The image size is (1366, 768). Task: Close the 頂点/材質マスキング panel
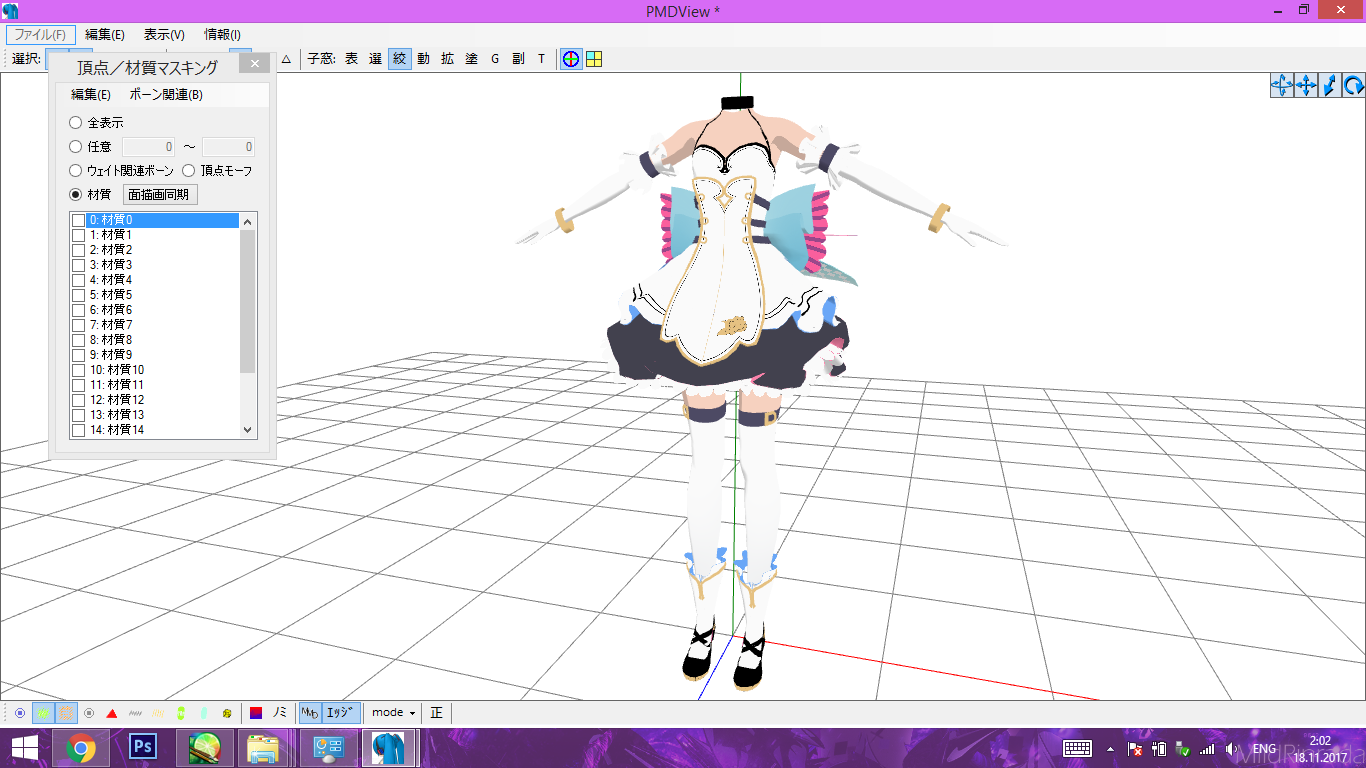click(255, 64)
